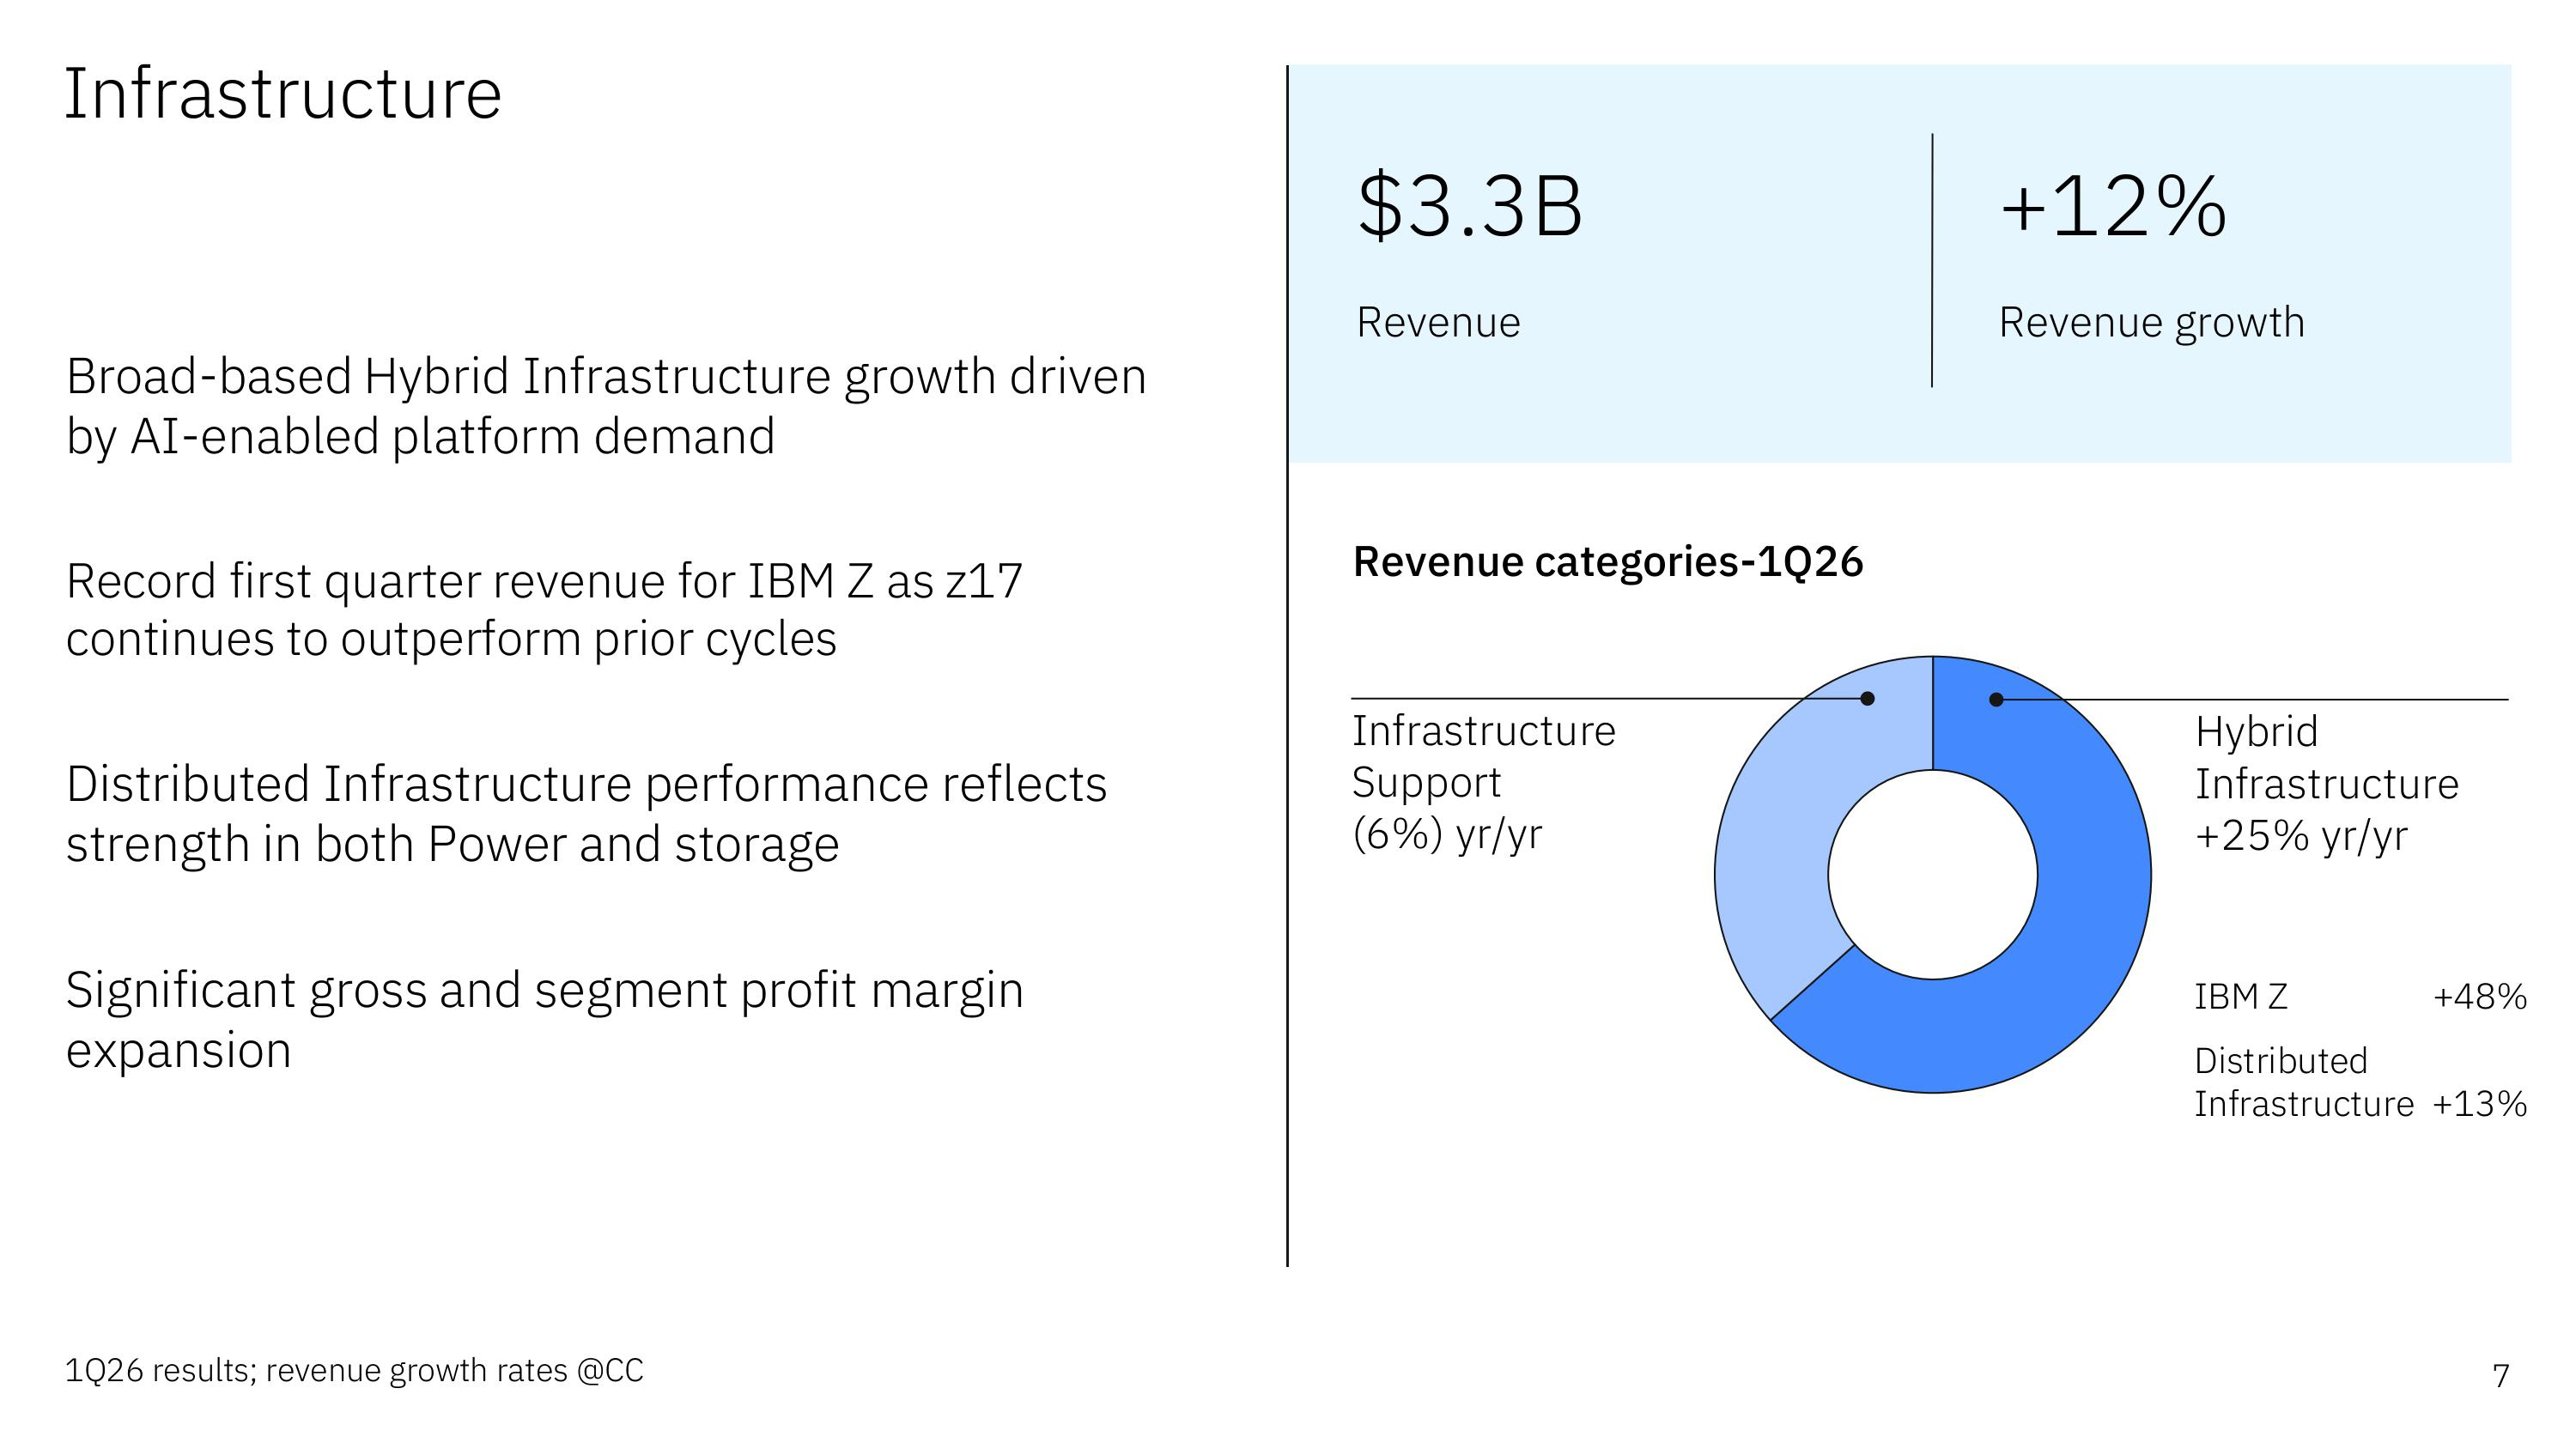Click the Record first quarter revenue paragraph
2576x1449 pixels.
pyautogui.click(x=544, y=610)
